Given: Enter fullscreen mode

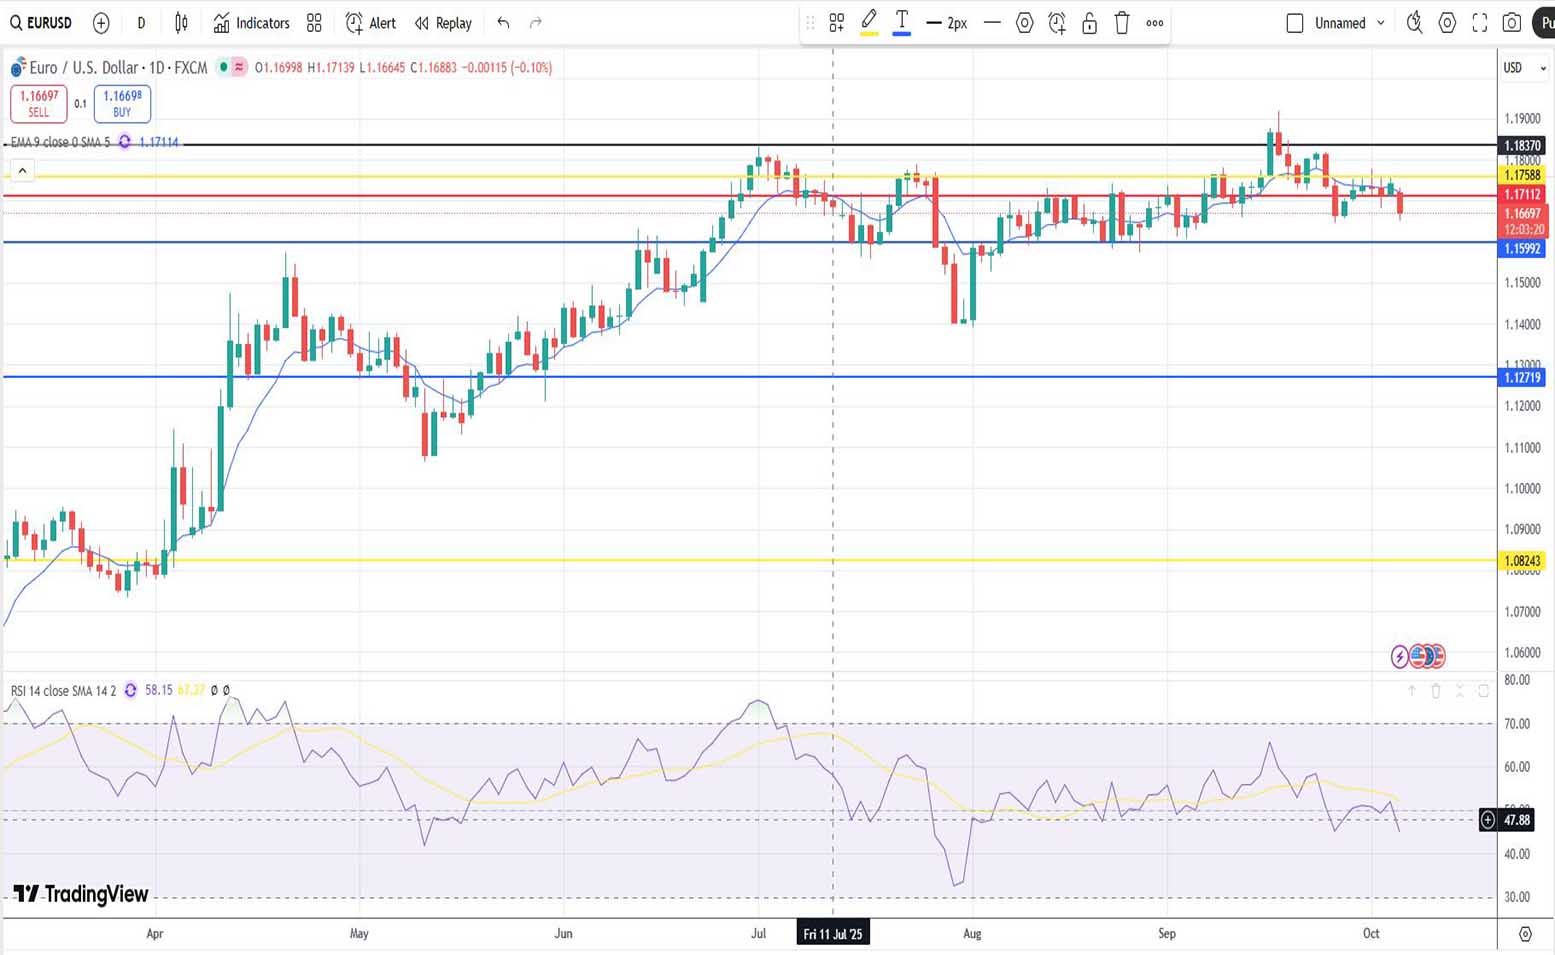Looking at the screenshot, I should coord(1480,23).
